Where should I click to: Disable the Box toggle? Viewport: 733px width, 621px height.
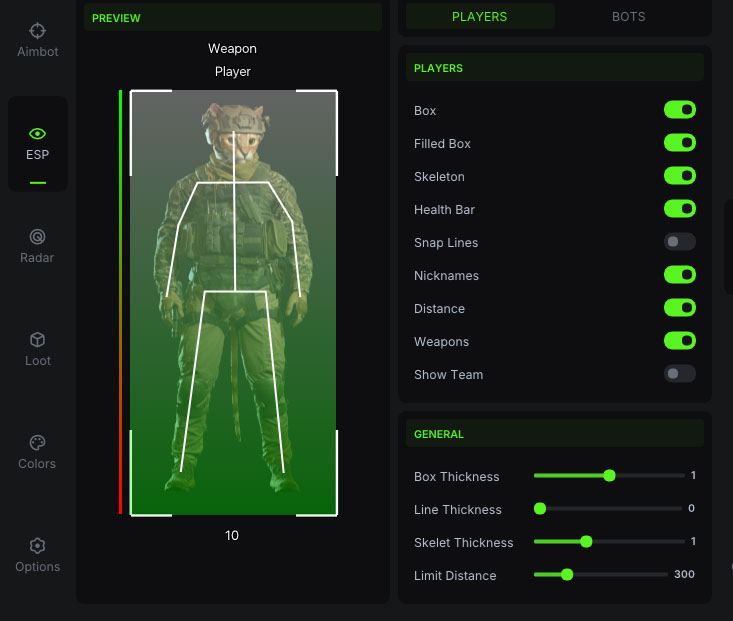click(679, 110)
